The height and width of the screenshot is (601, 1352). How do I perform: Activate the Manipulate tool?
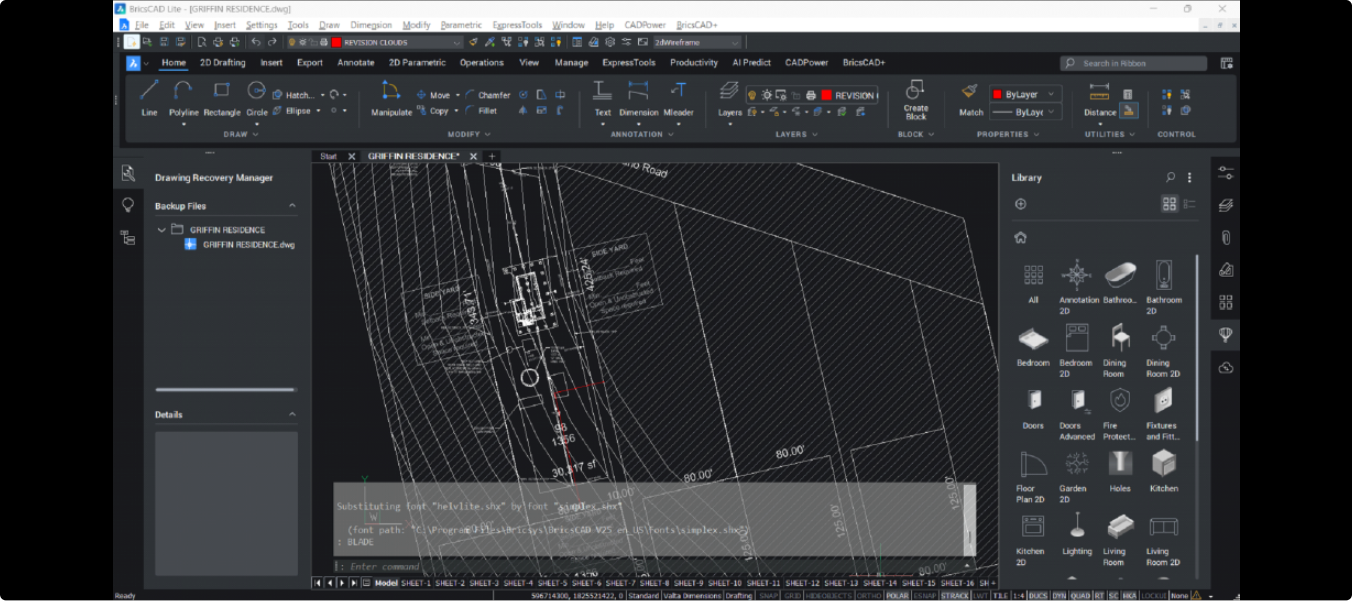391,97
